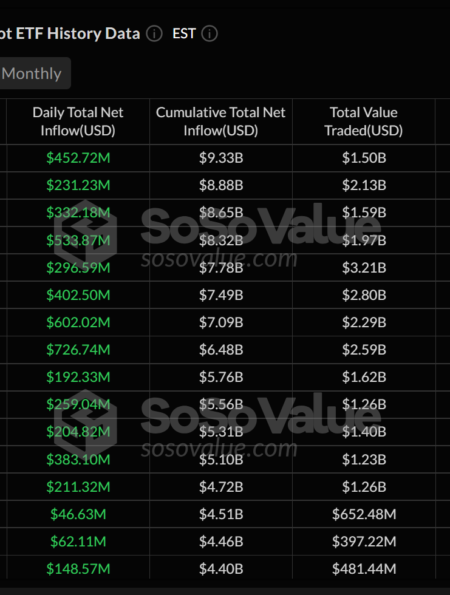Select the $62.11M daily inflow cell
The height and width of the screenshot is (595, 450).
[x=78, y=541]
